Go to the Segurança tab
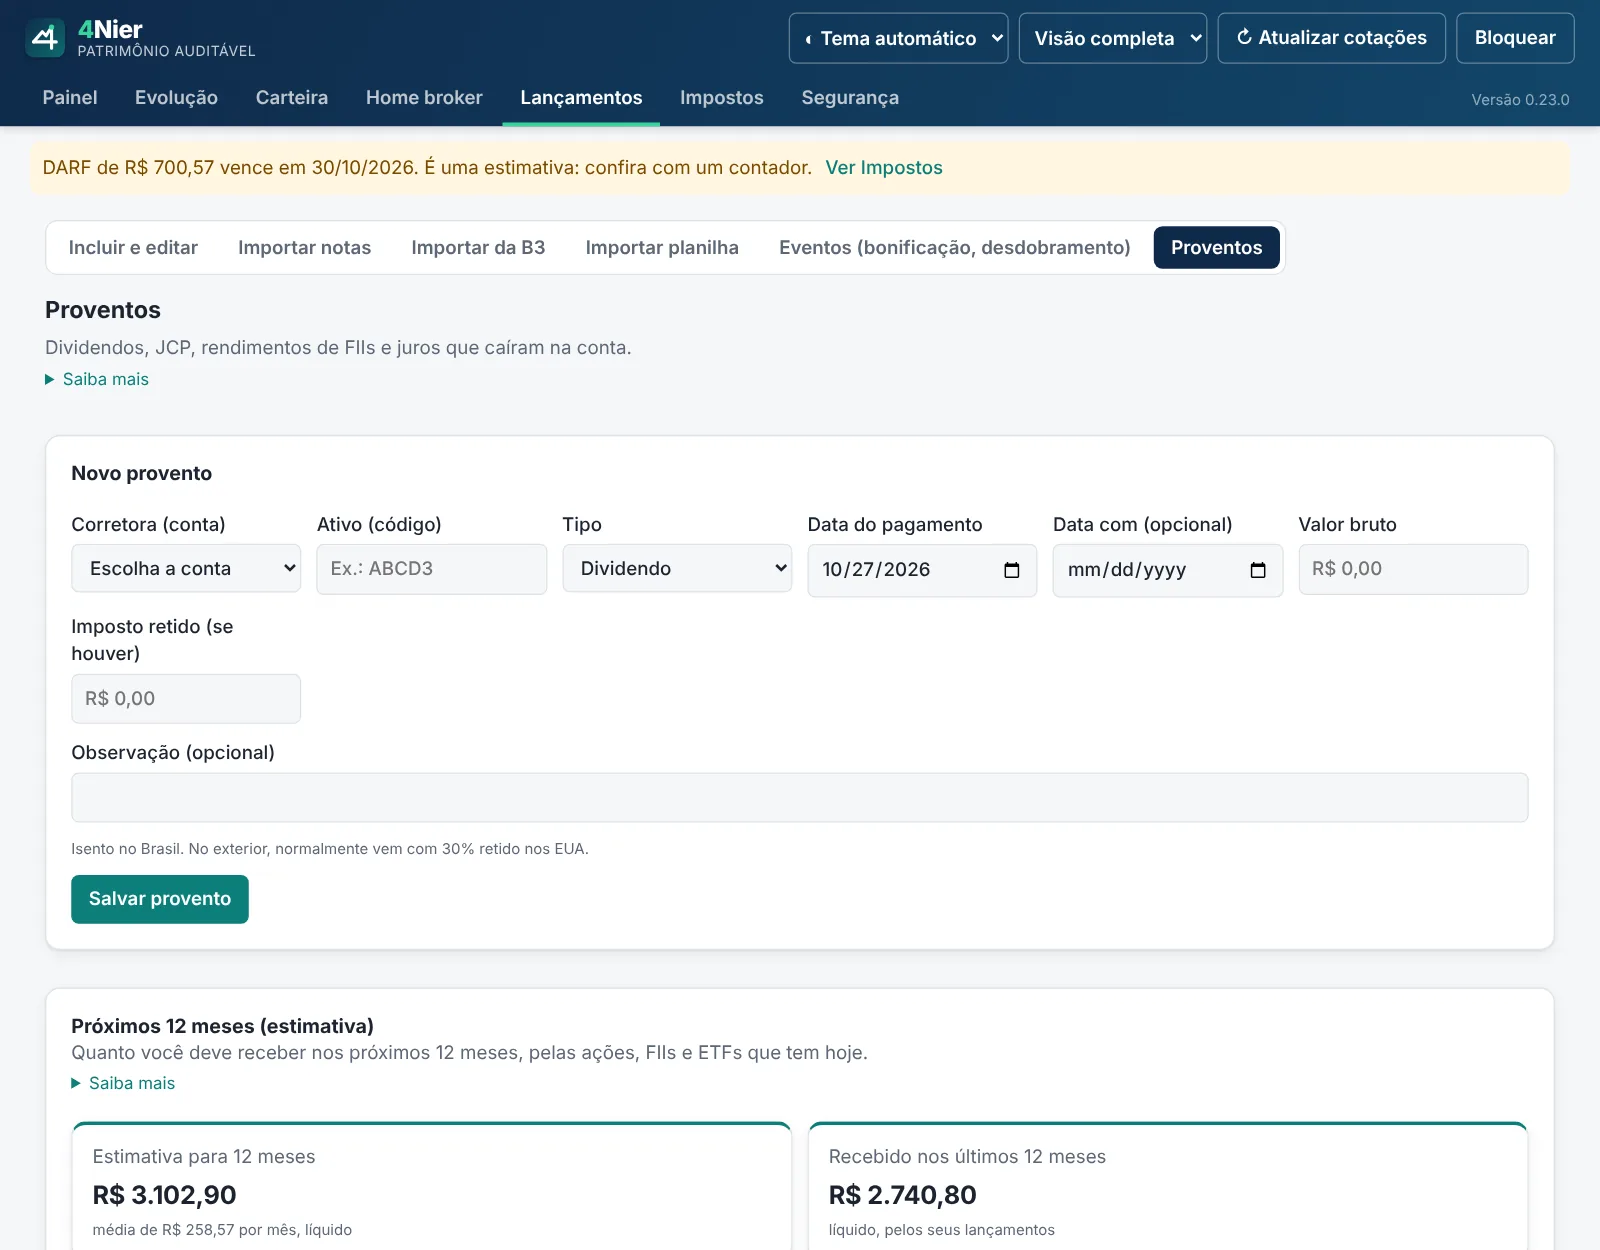The height and width of the screenshot is (1250, 1600). (x=850, y=97)
